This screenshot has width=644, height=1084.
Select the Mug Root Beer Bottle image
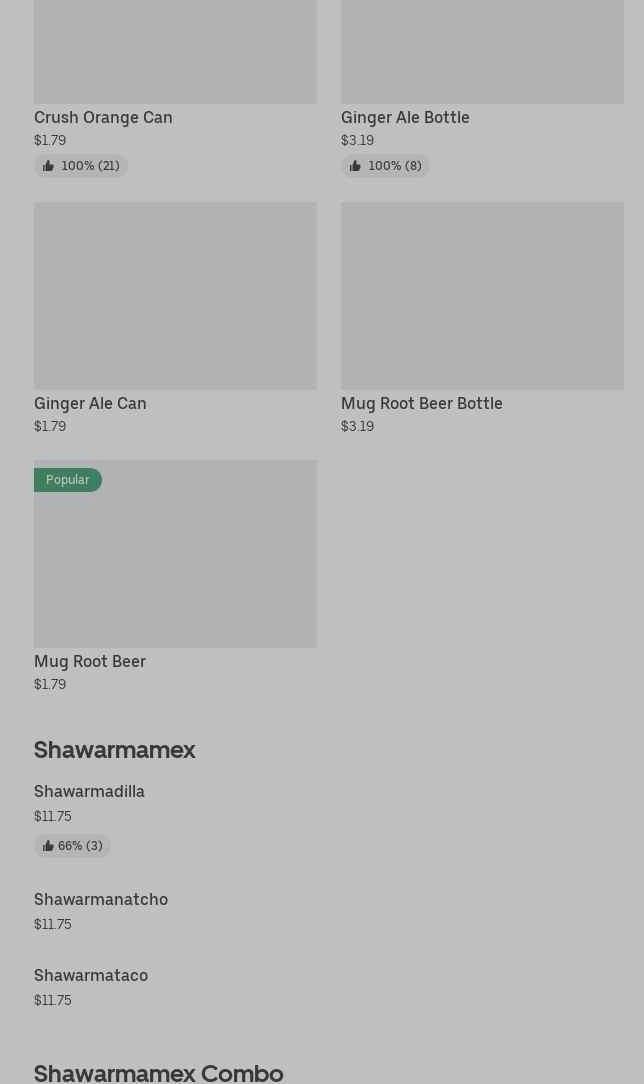click(482, 296)
